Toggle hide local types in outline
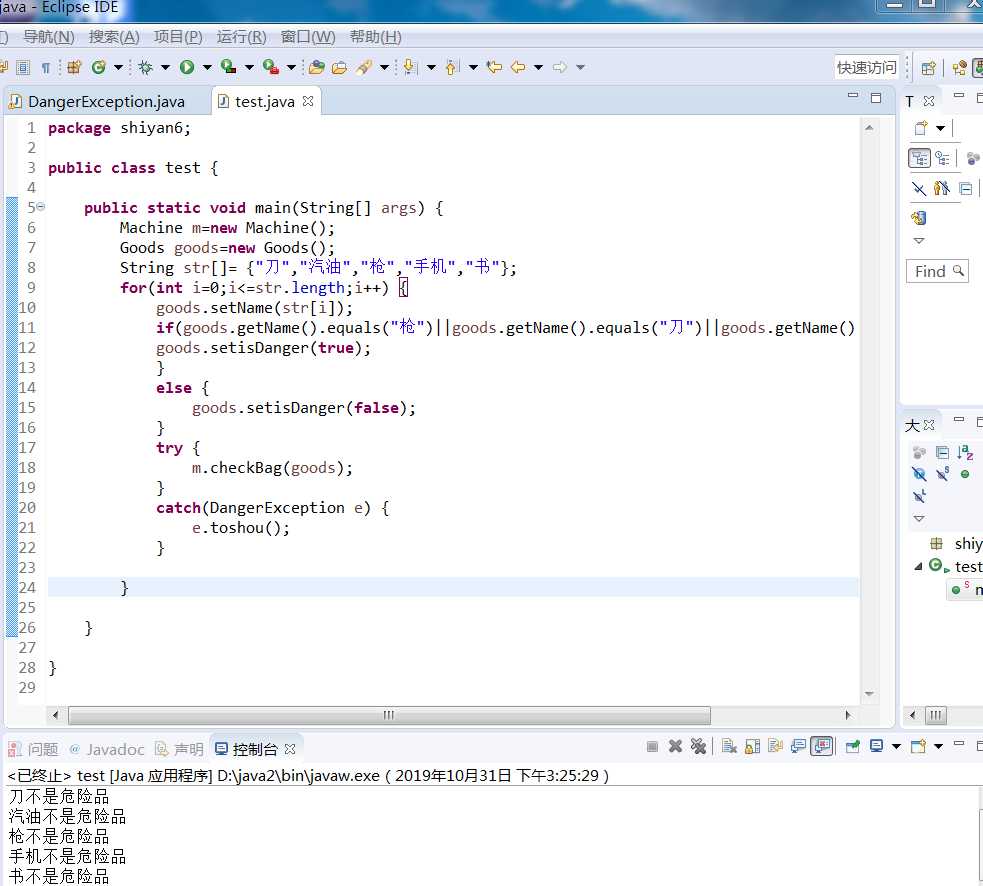 click(x=919, y=497)
